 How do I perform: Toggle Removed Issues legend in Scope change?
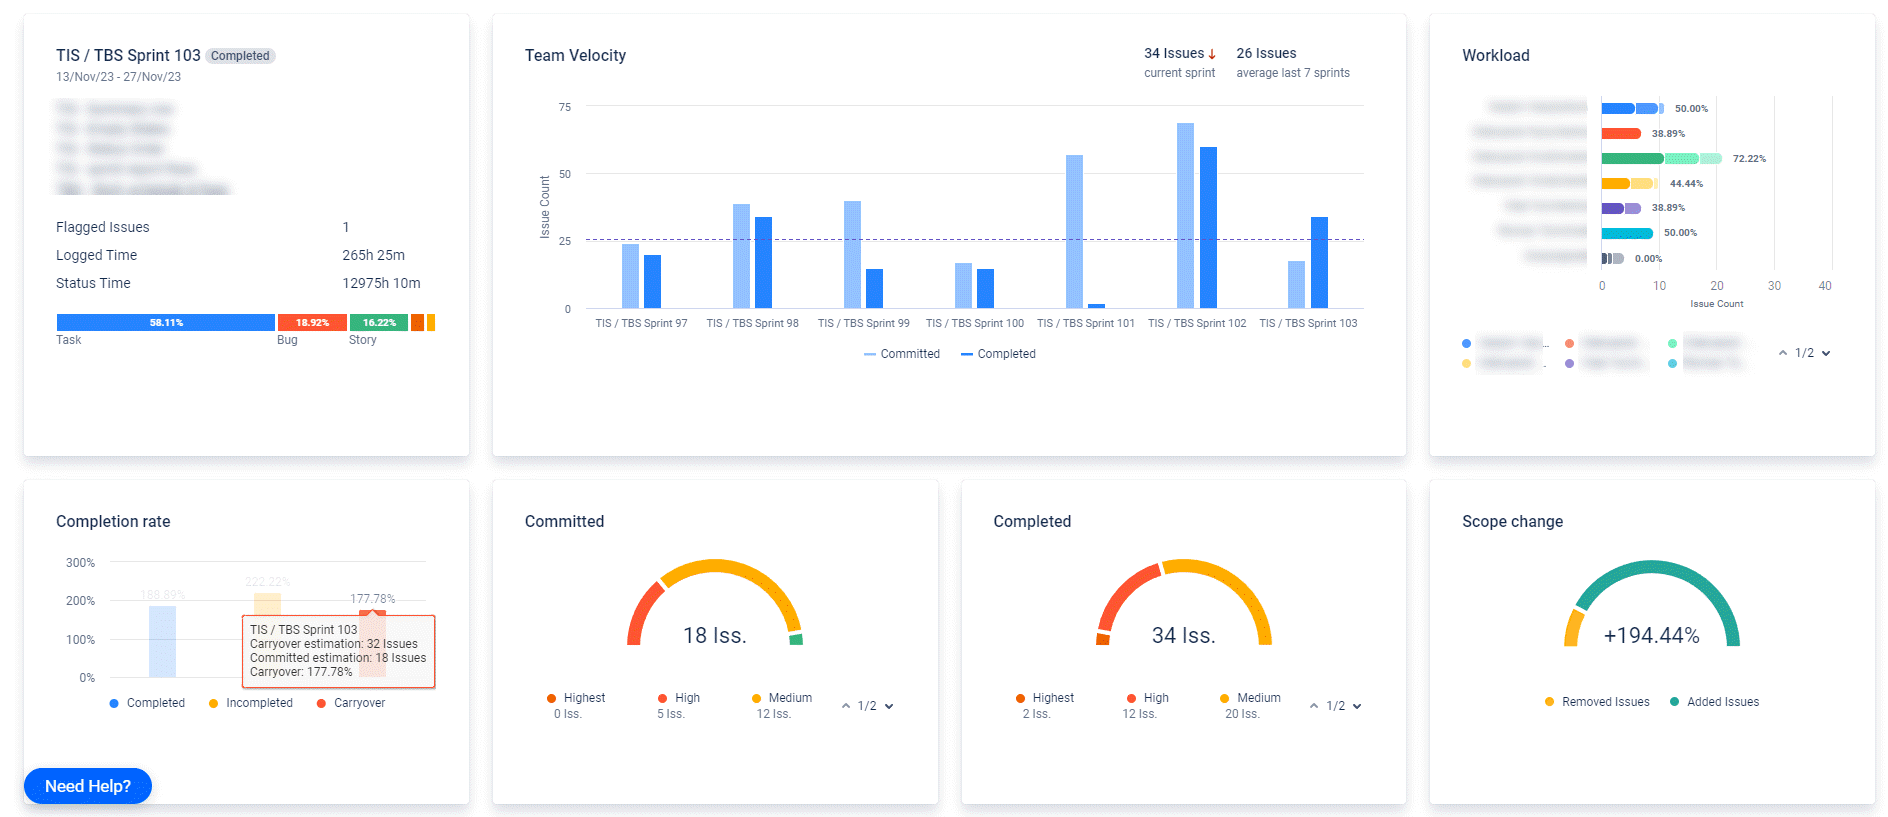click(x=1597, y=702)
